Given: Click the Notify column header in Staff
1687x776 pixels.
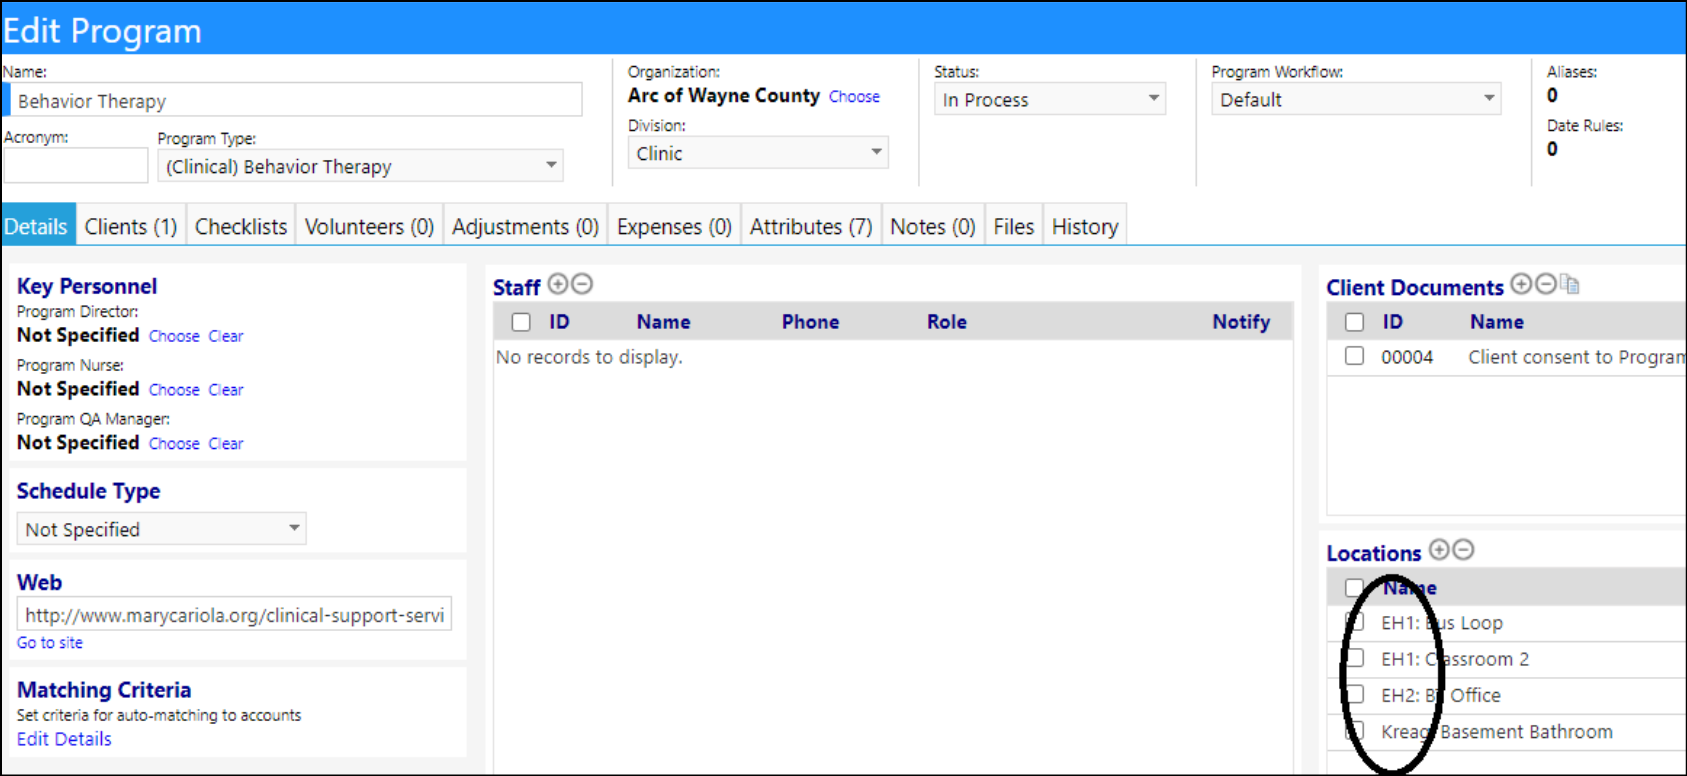Looking at the screenshot, I should click(1241, 322).
